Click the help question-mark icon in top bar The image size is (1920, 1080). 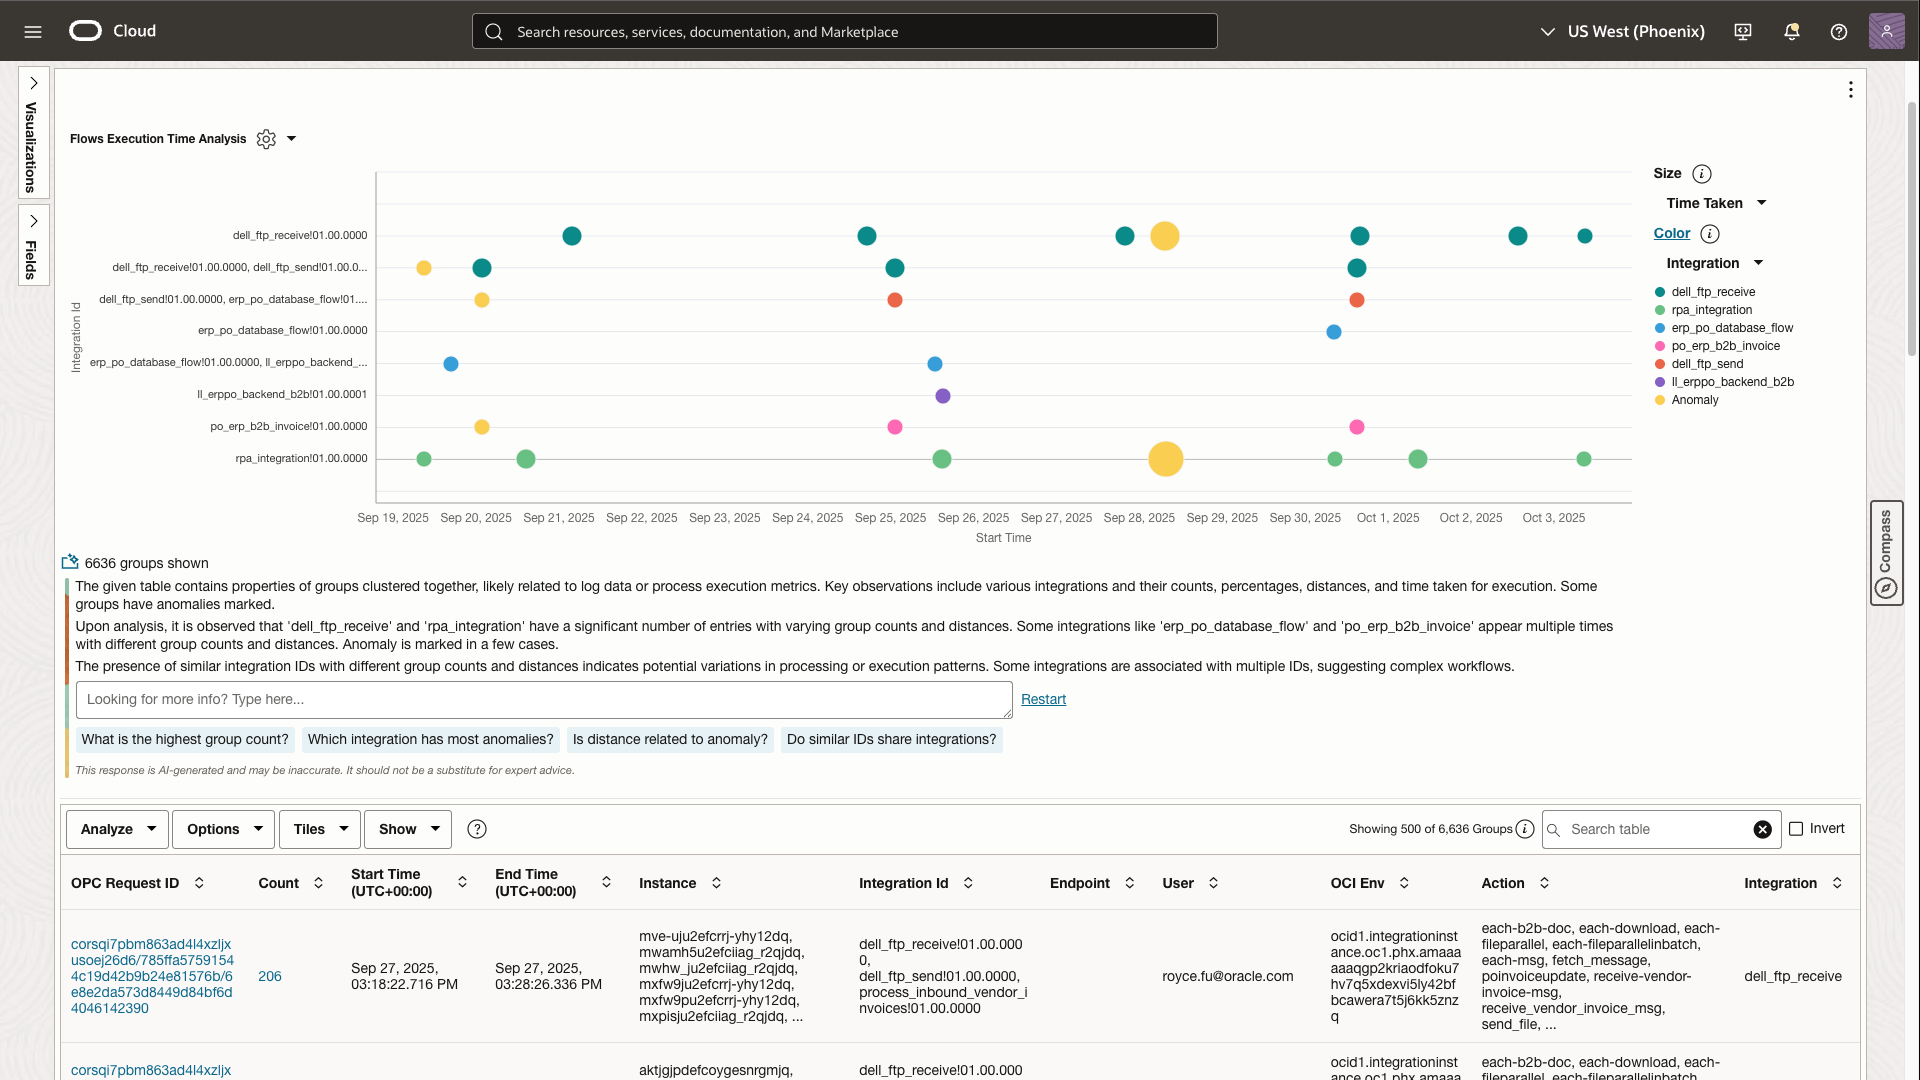pos(1839,31)
